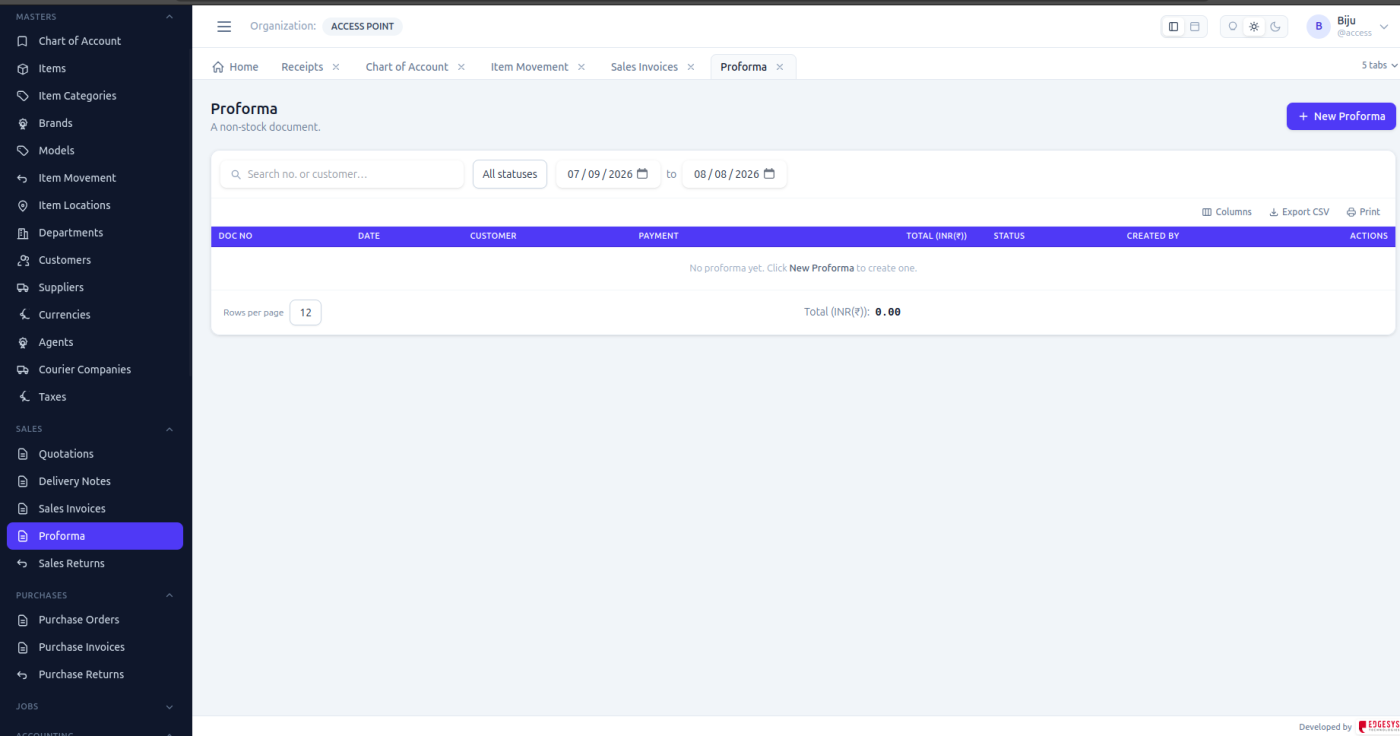Screen dimensions: 1400x736
Task: Open the 5 tabs overflow dropdown
Action: [1379, 65]
